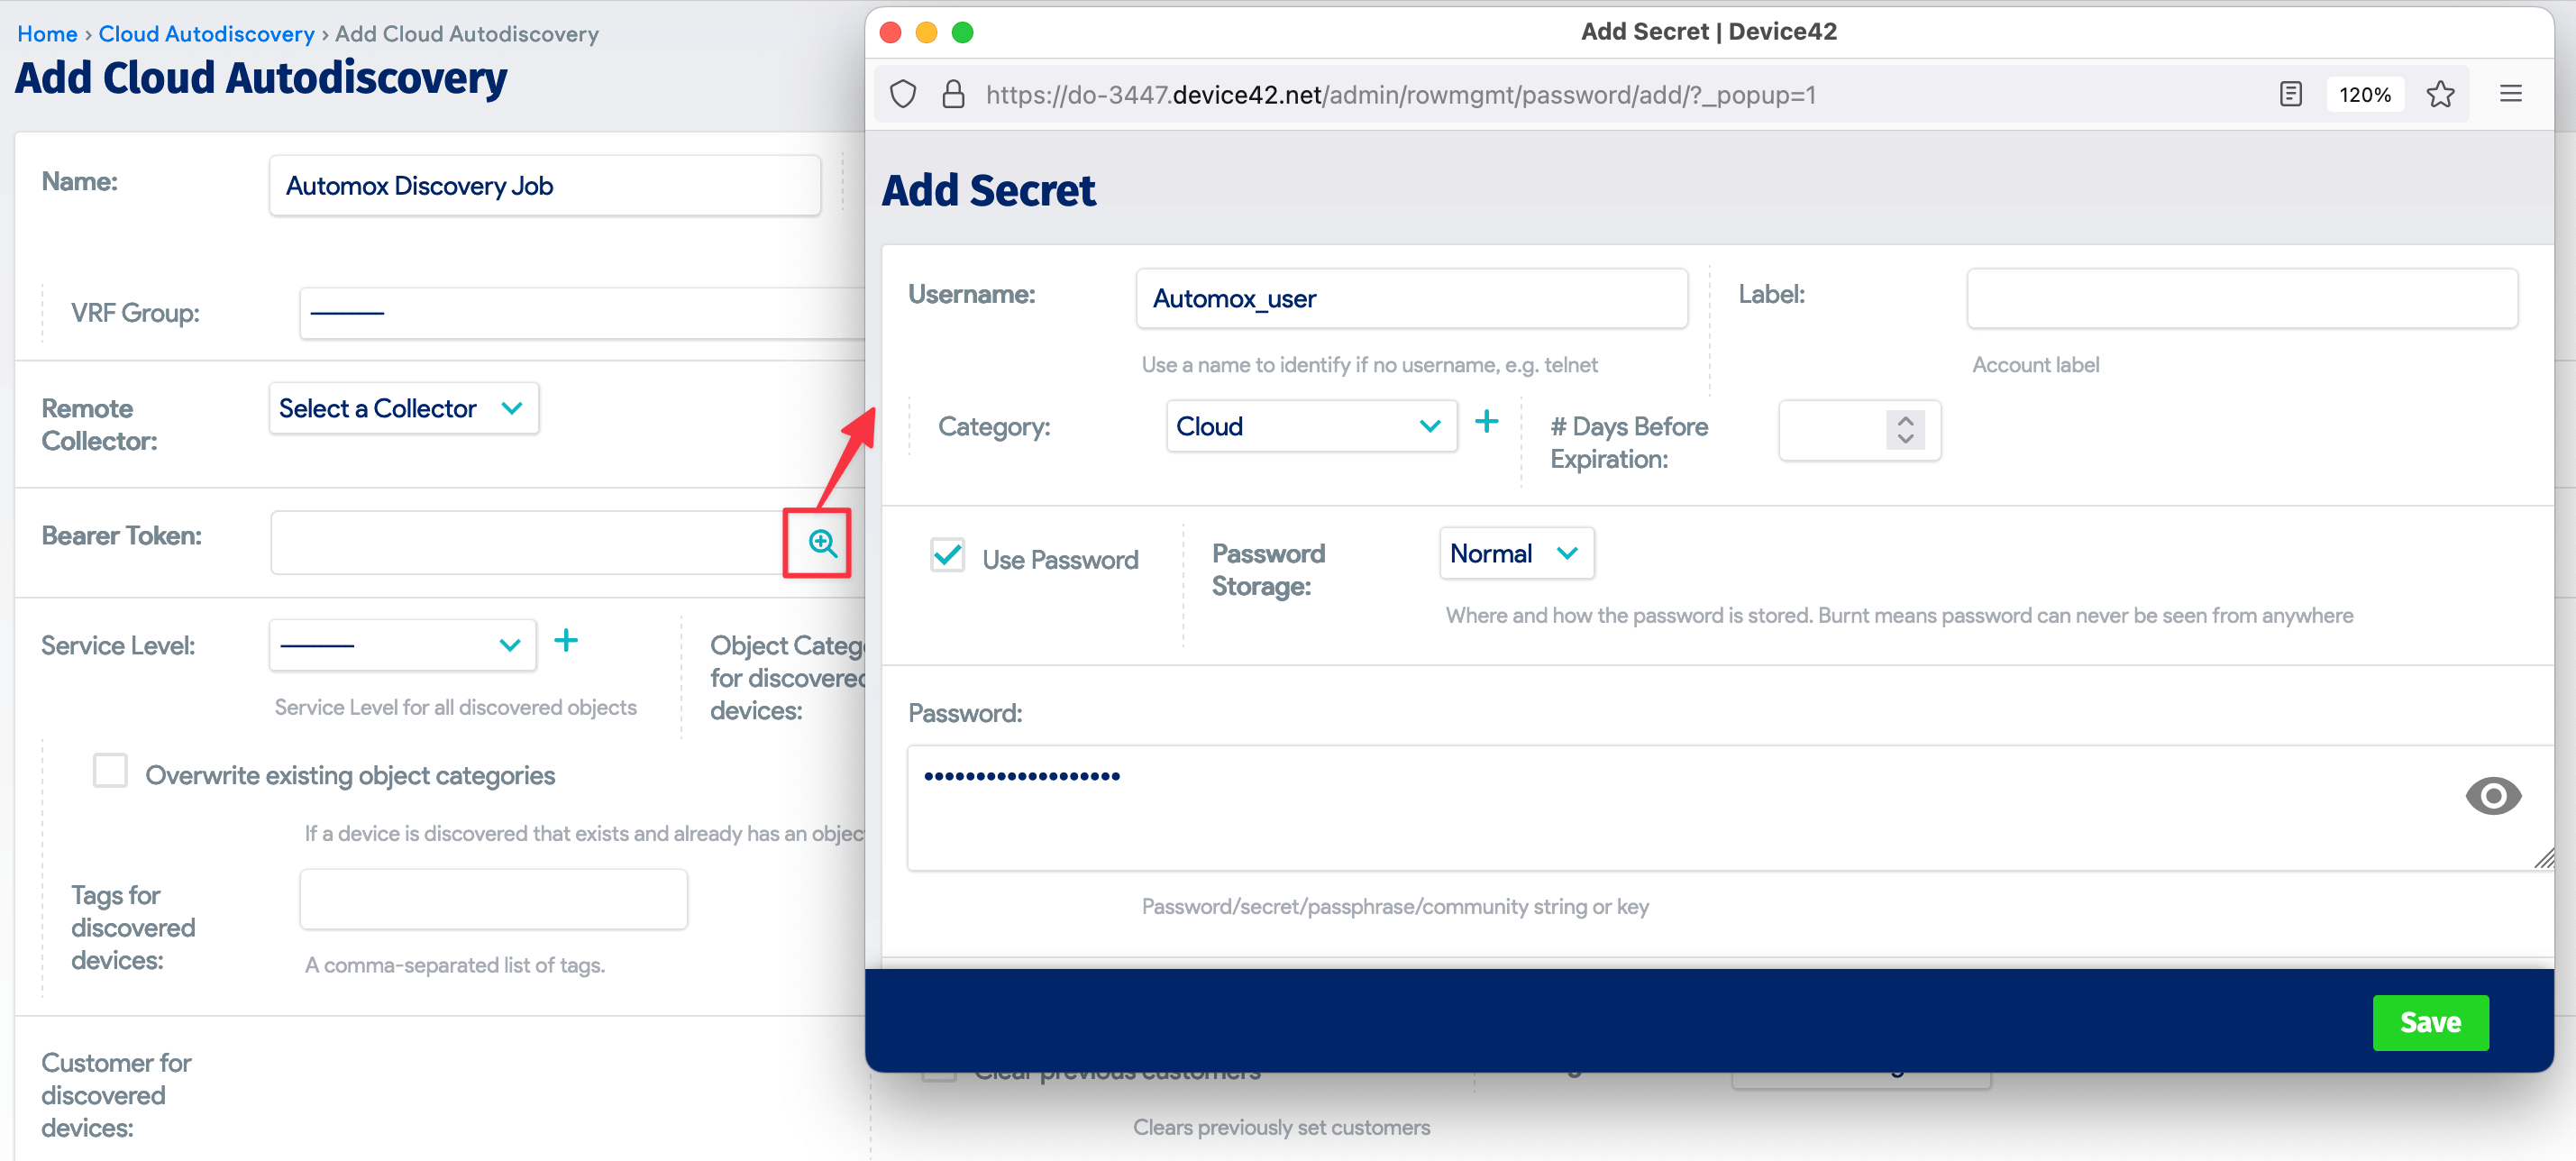The image size is (2576, 1161).
Task: Click the green Save button
Action: point(2430,1022)
